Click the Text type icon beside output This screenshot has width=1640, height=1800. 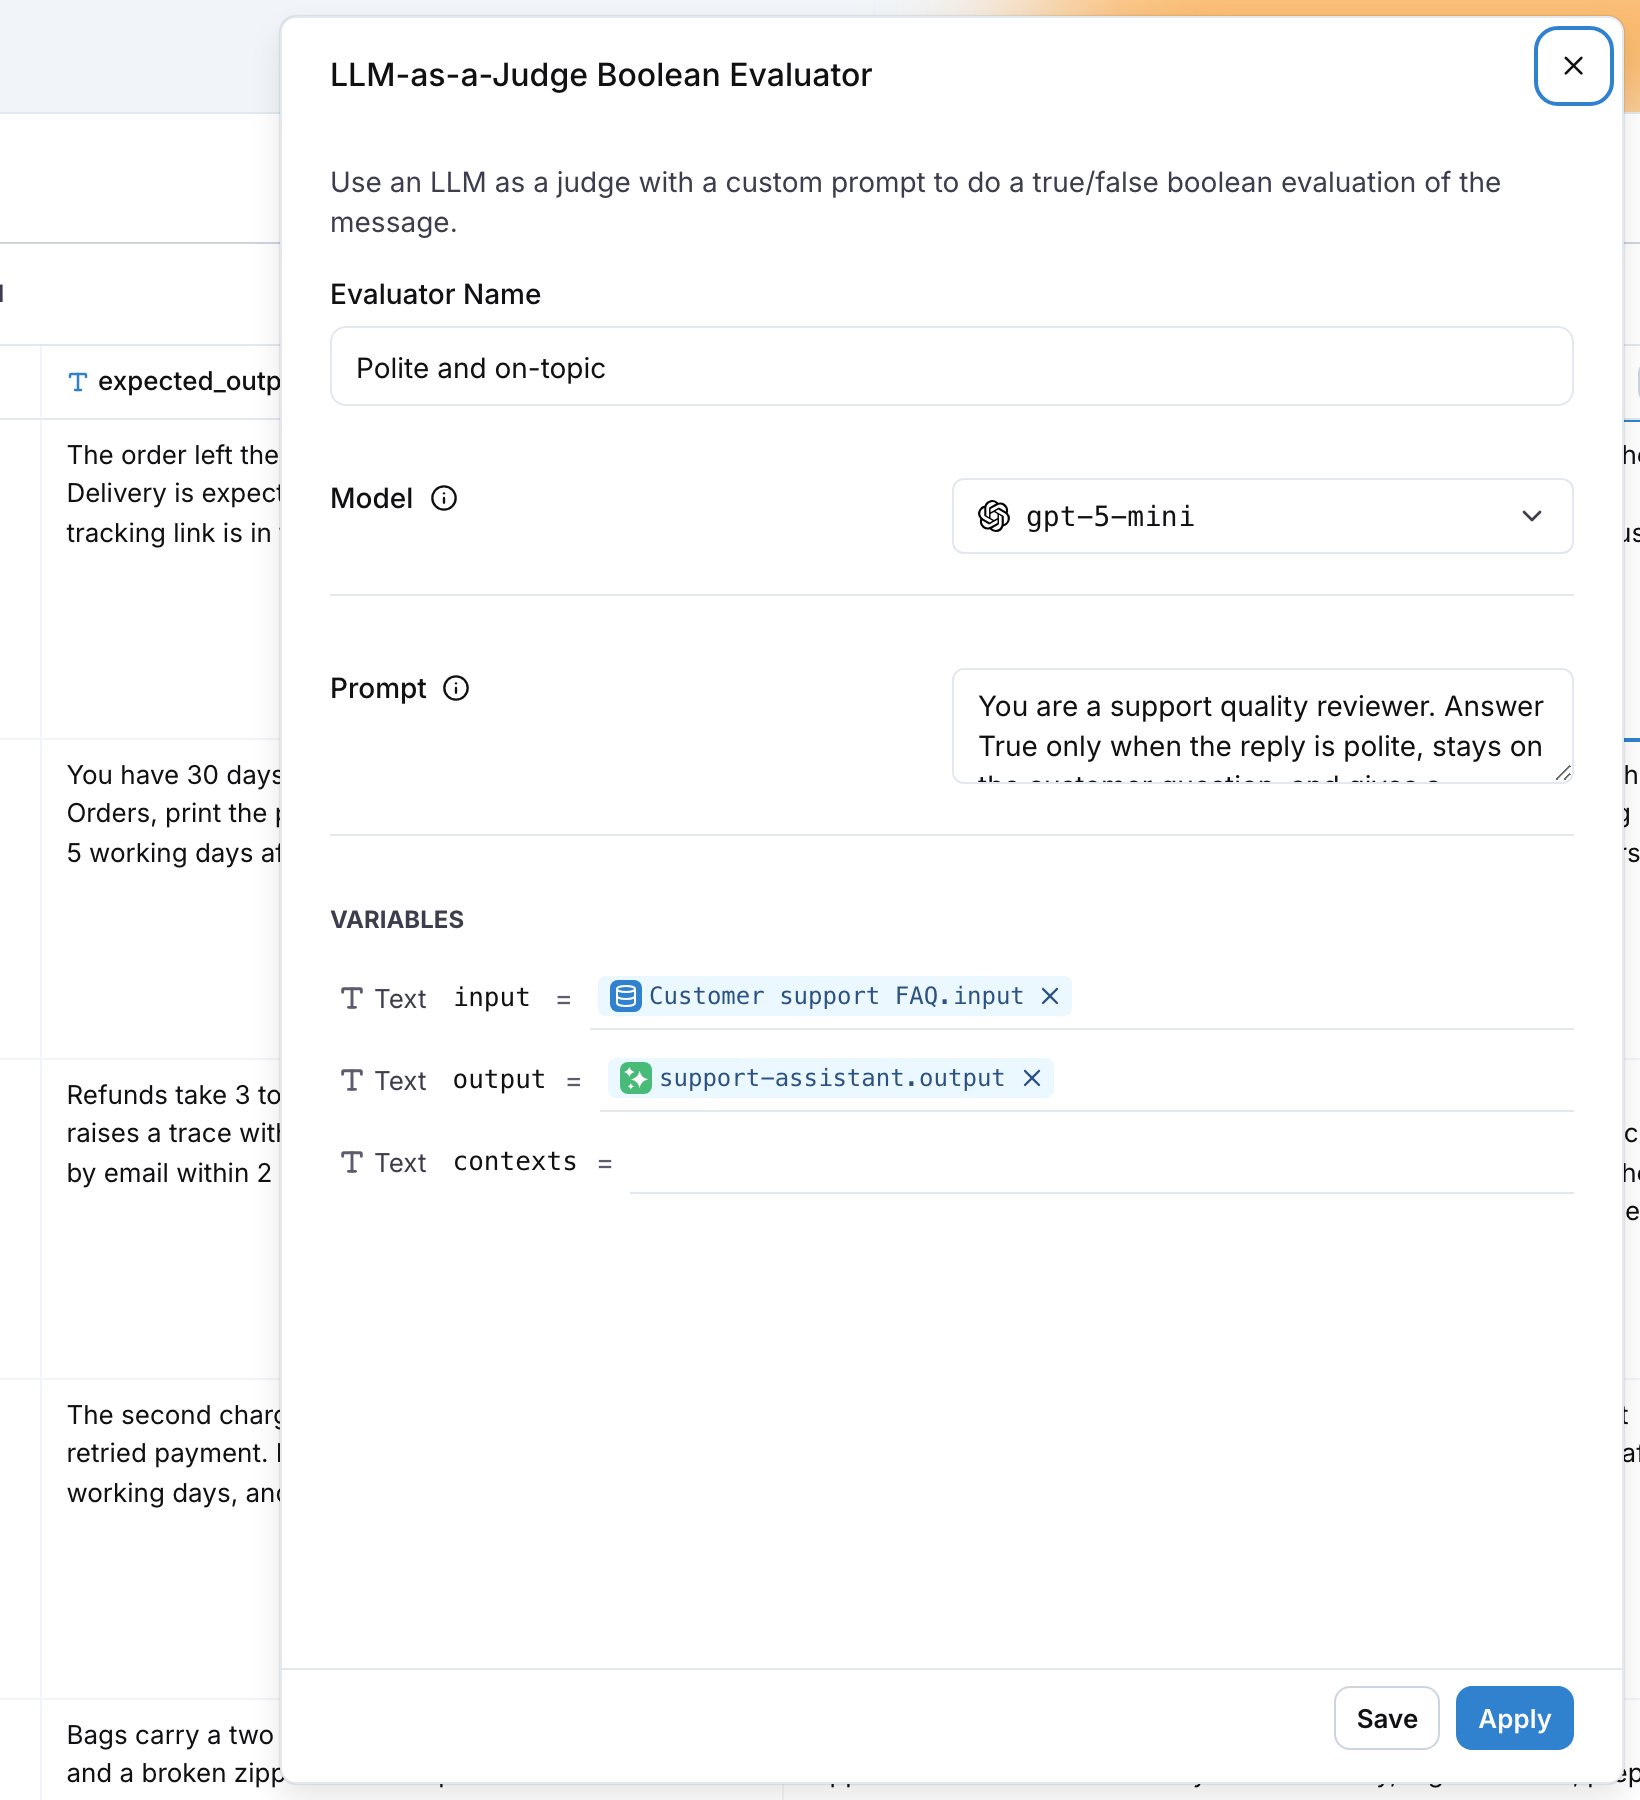point(352,1080)
